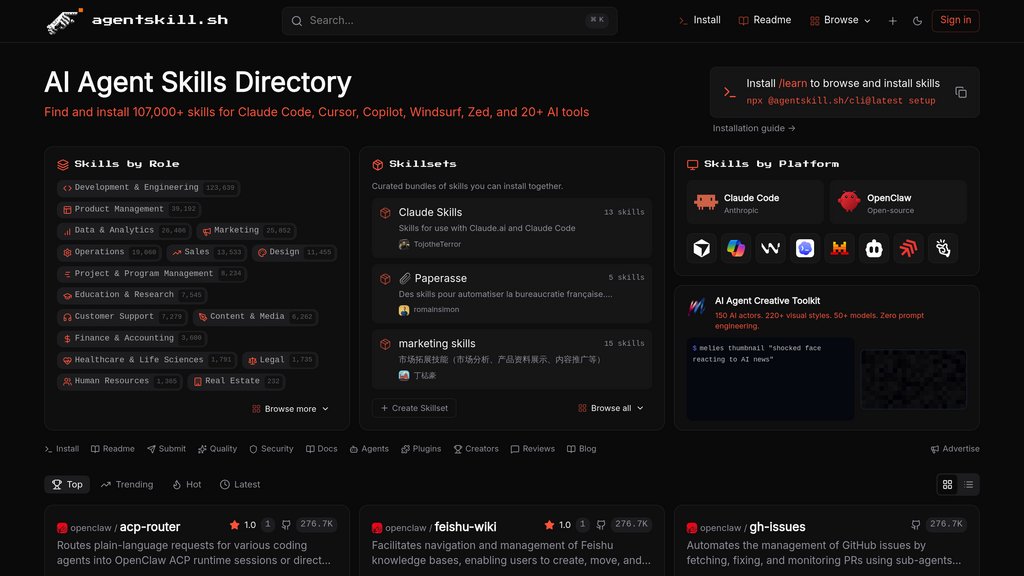Viewport: 1024px width, 576px height.
Task: Select the white robot-head platform icon
Action: pyautogui.click(x=874, y=248)
